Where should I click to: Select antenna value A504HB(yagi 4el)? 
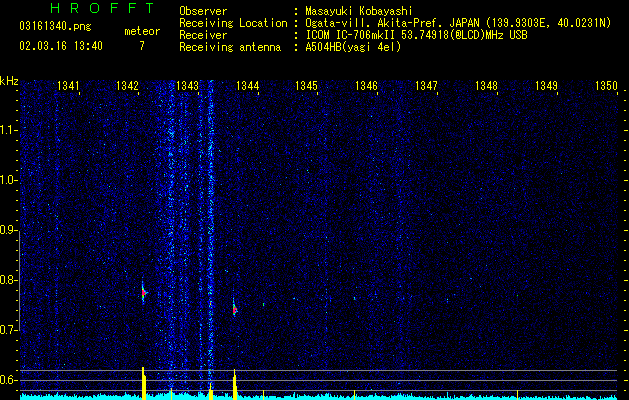coord(353,47)
